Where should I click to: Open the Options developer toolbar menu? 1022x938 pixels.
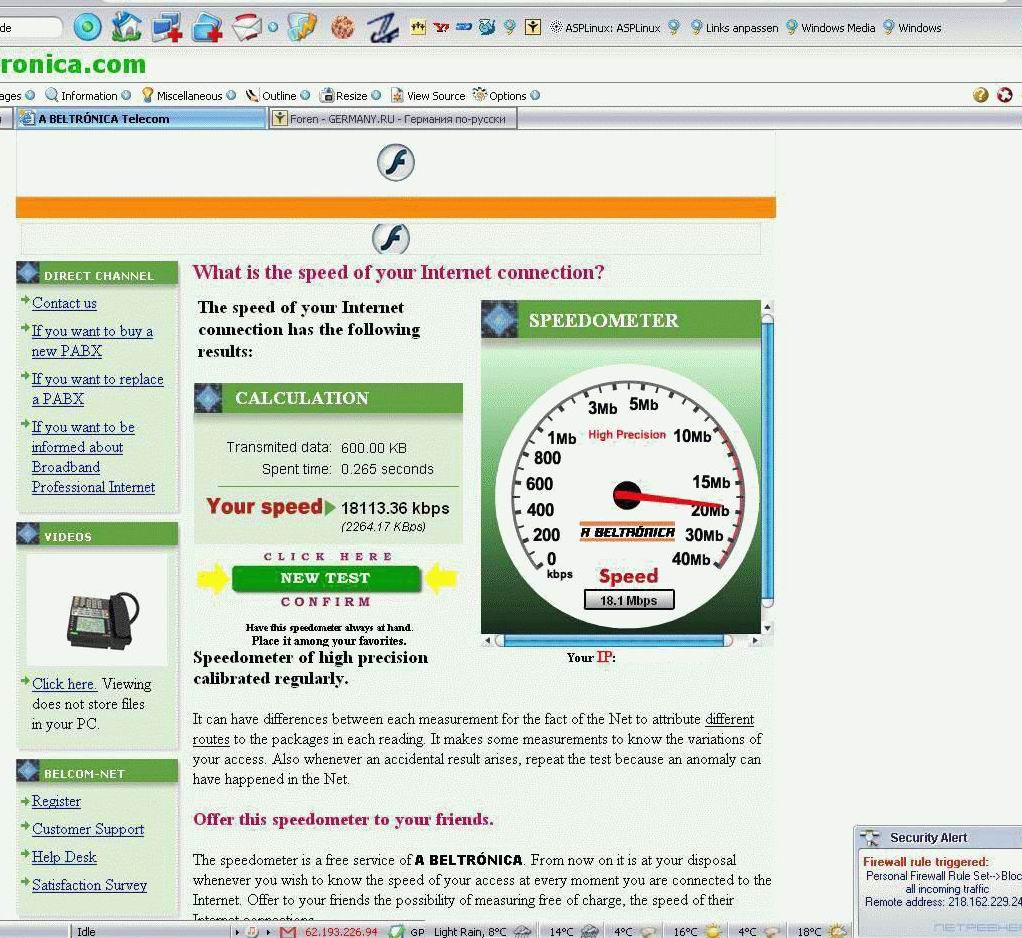[x=506, y=96]
